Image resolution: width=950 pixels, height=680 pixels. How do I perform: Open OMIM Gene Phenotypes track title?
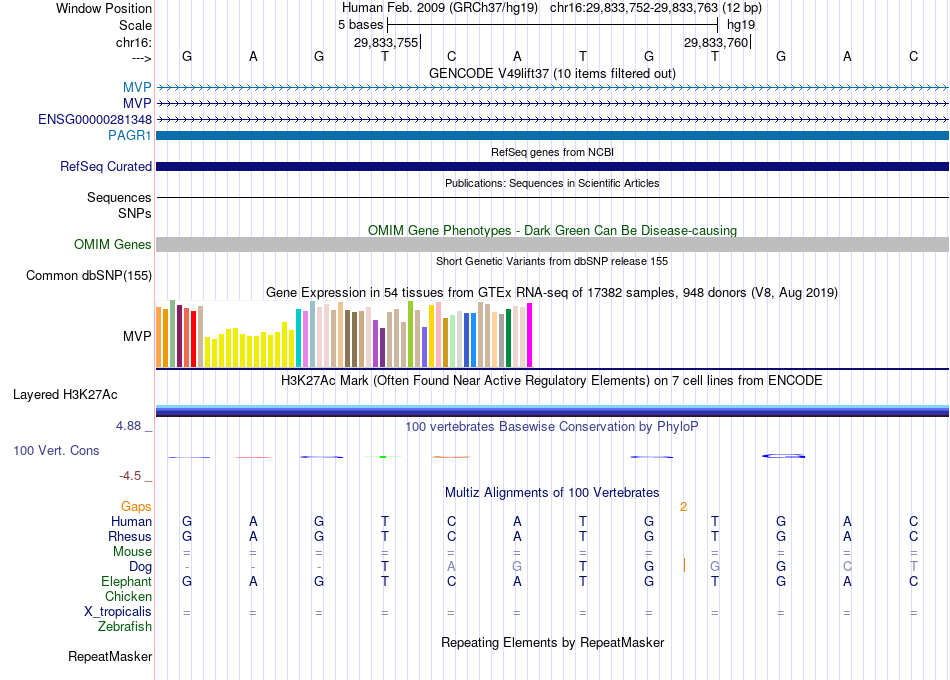552,230
